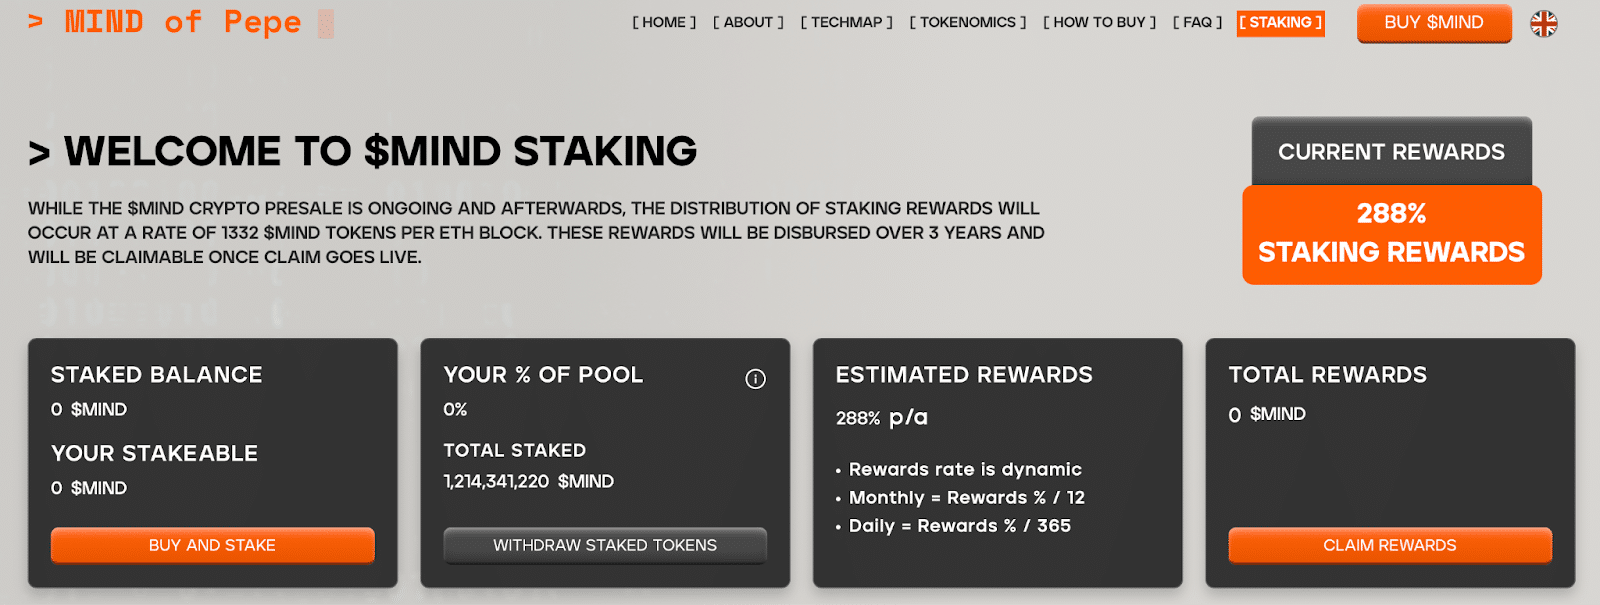Click the TOTAL STAKED amount value
1600x605 pixels.
[x=529, y=481]
